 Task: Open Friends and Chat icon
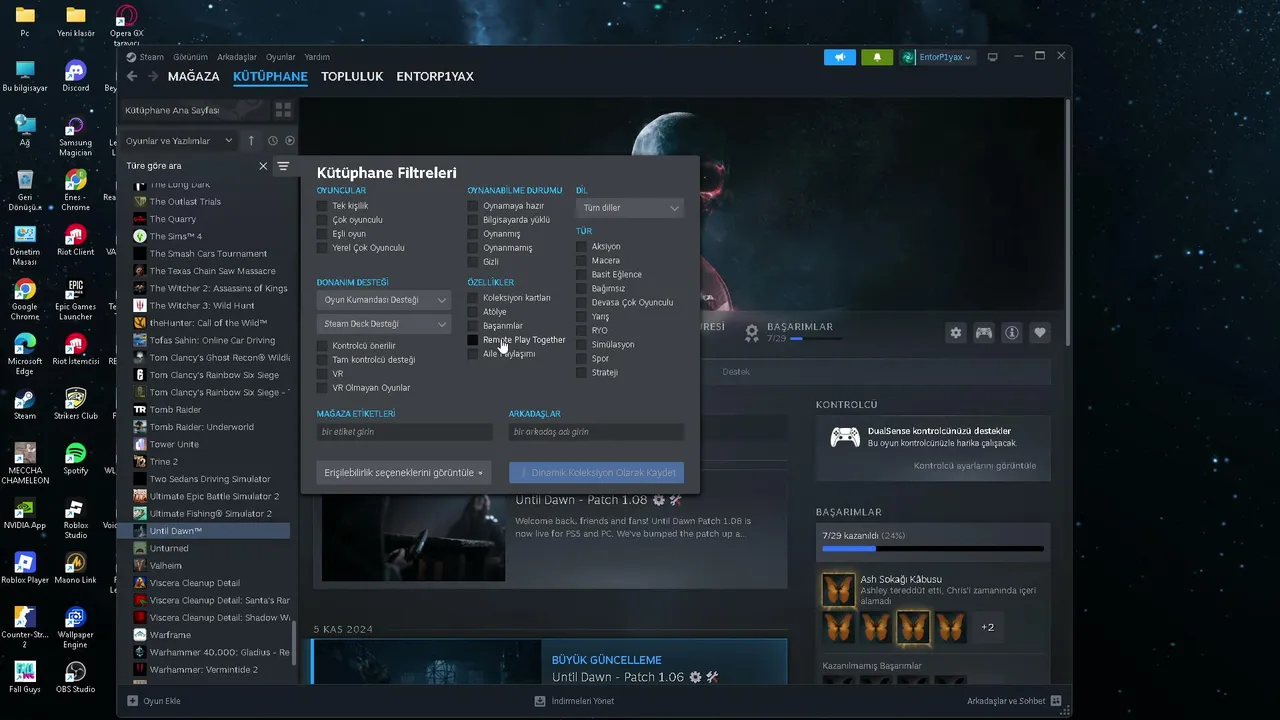(1056, 701)
